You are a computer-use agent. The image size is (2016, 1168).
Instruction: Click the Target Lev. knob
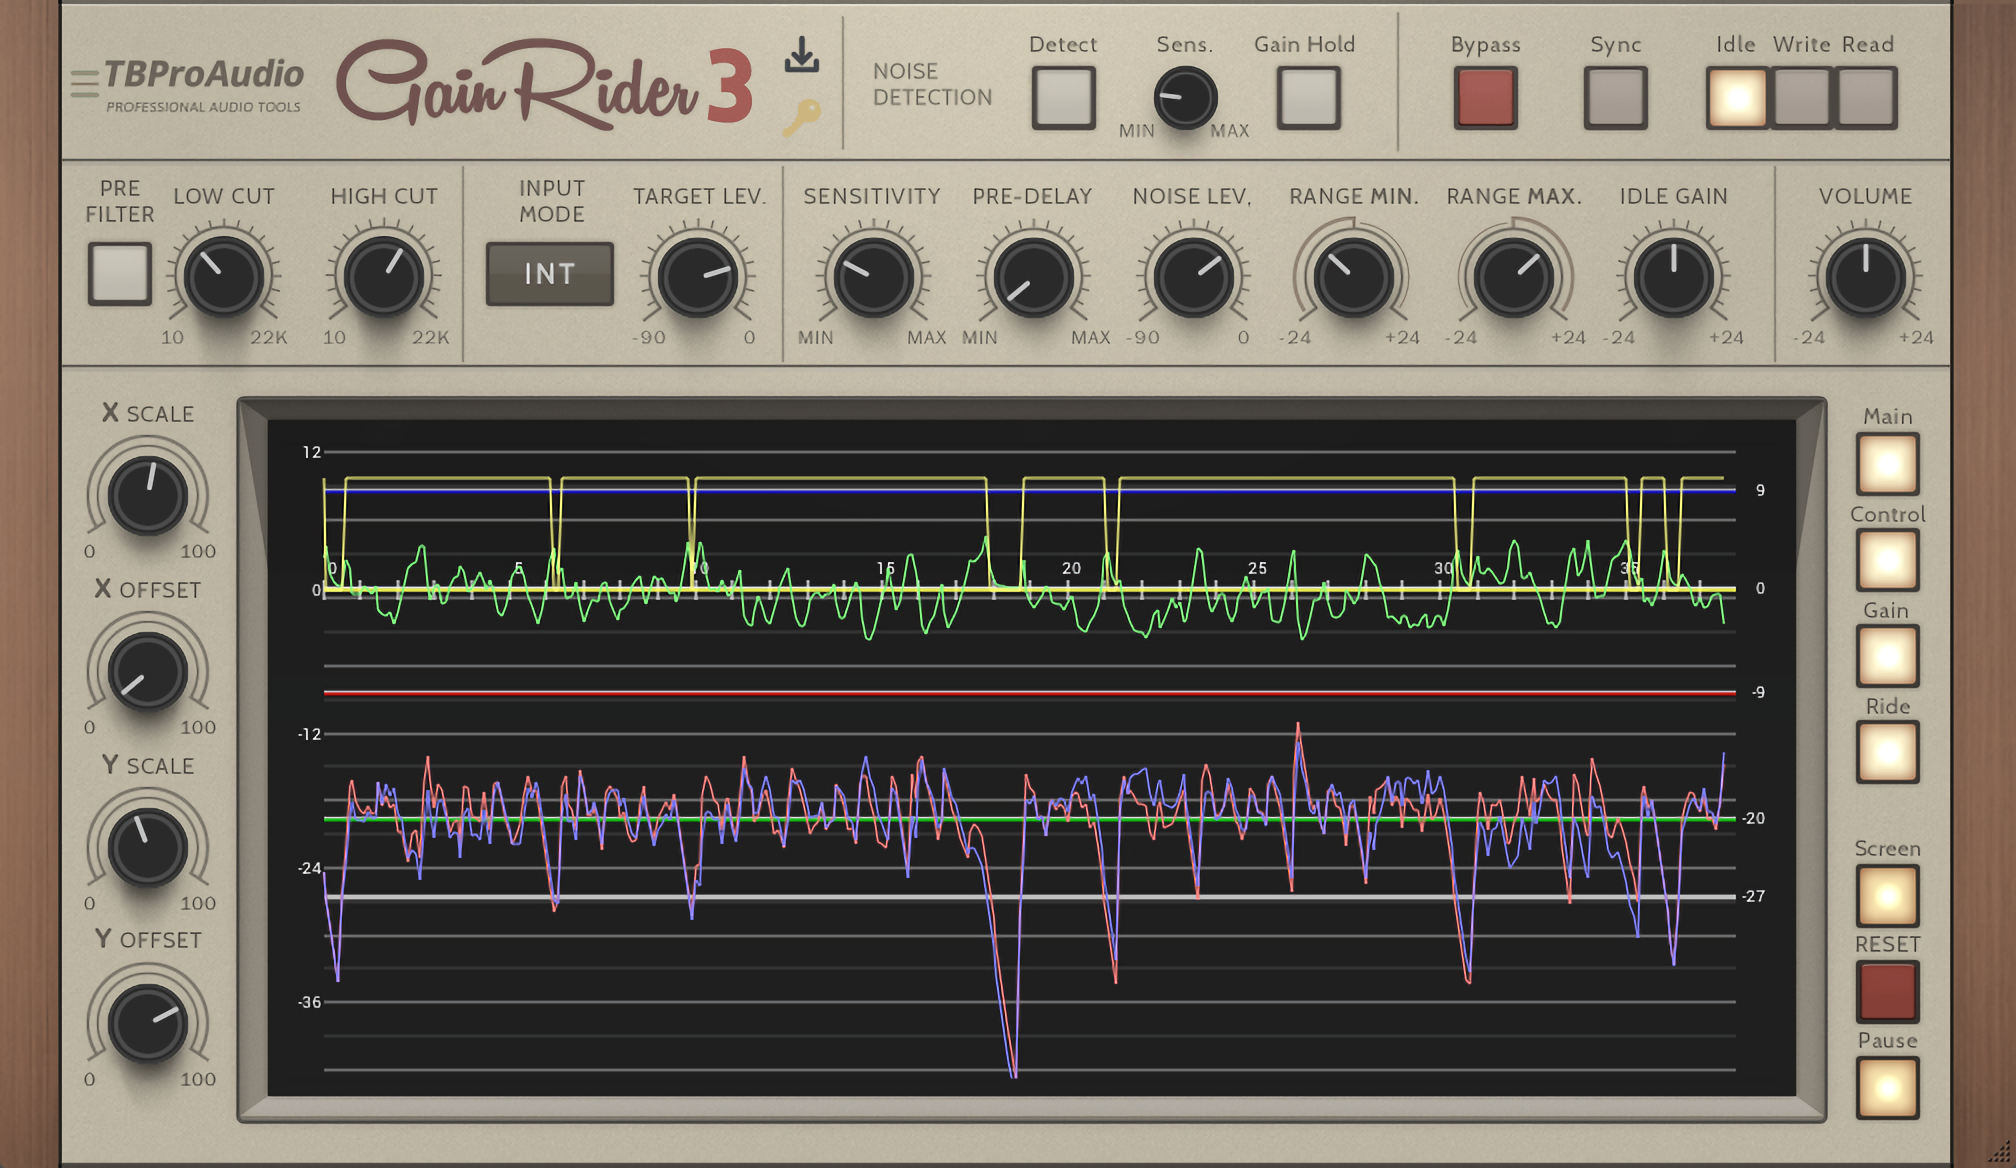(698, 277)
